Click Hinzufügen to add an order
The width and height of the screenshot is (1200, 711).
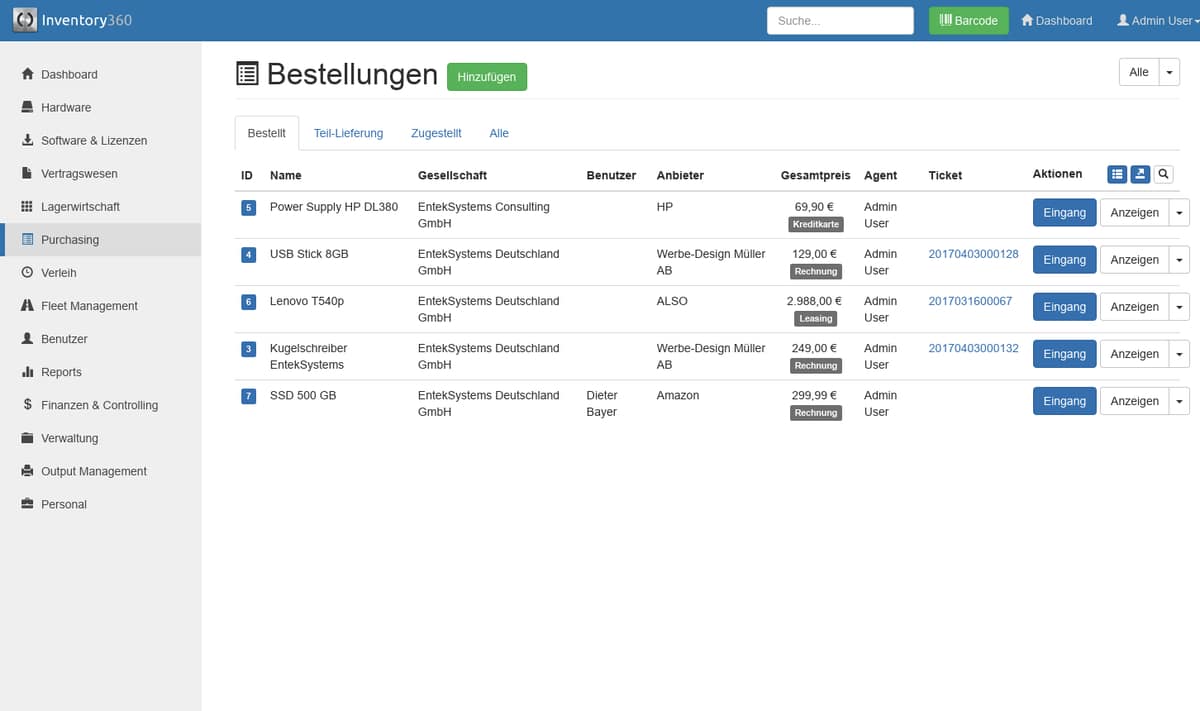click(x=486, y=77)
